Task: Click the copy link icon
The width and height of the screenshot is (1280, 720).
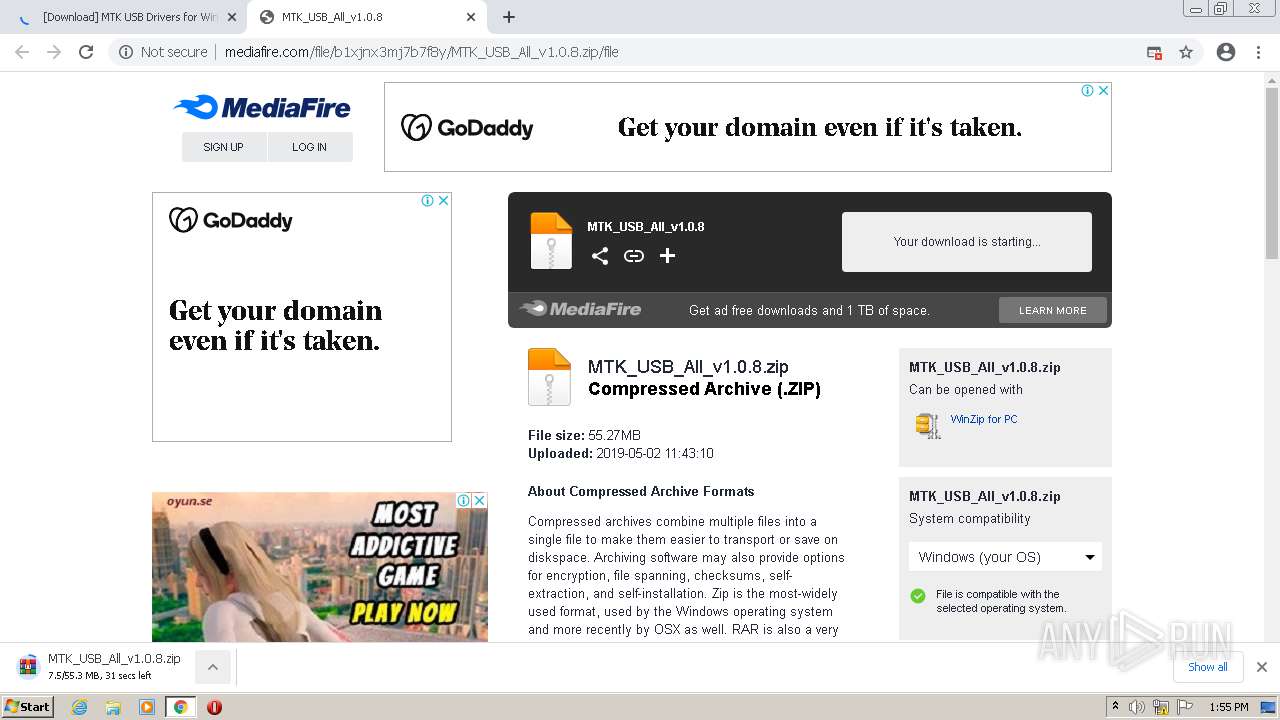Action: (634, 256)
